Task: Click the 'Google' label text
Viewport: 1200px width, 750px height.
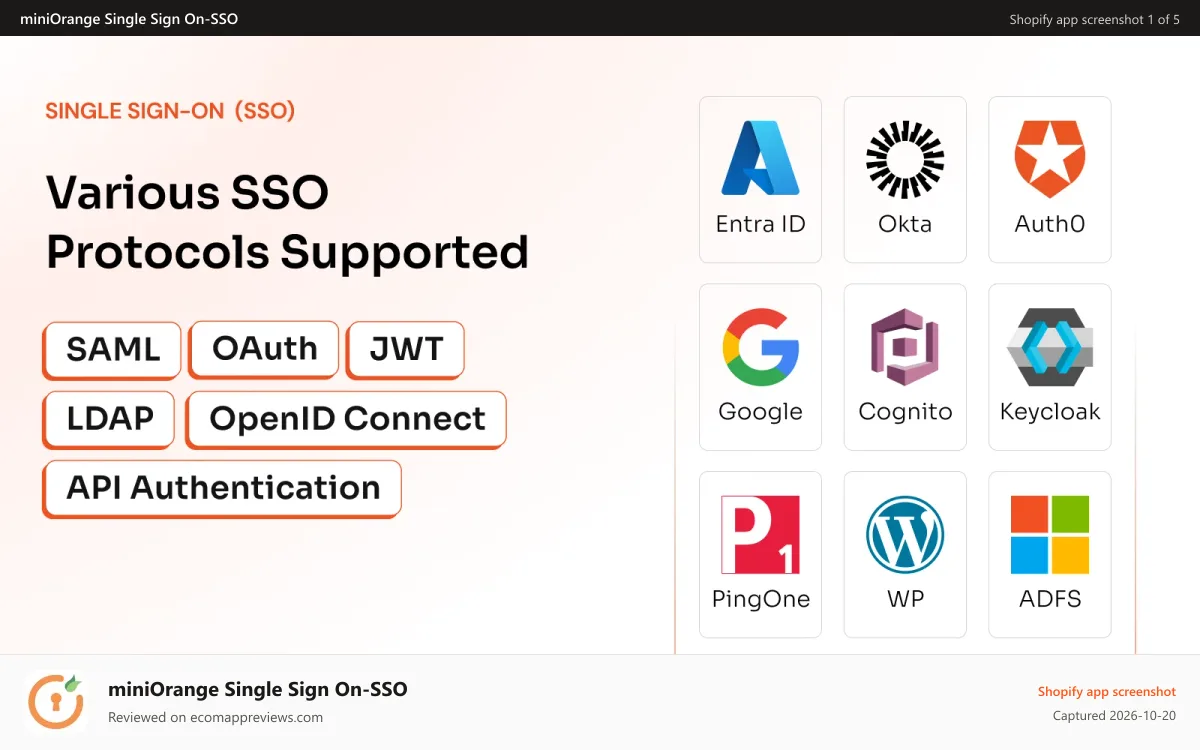Action: pyautogui.click(x=760, y=412)
